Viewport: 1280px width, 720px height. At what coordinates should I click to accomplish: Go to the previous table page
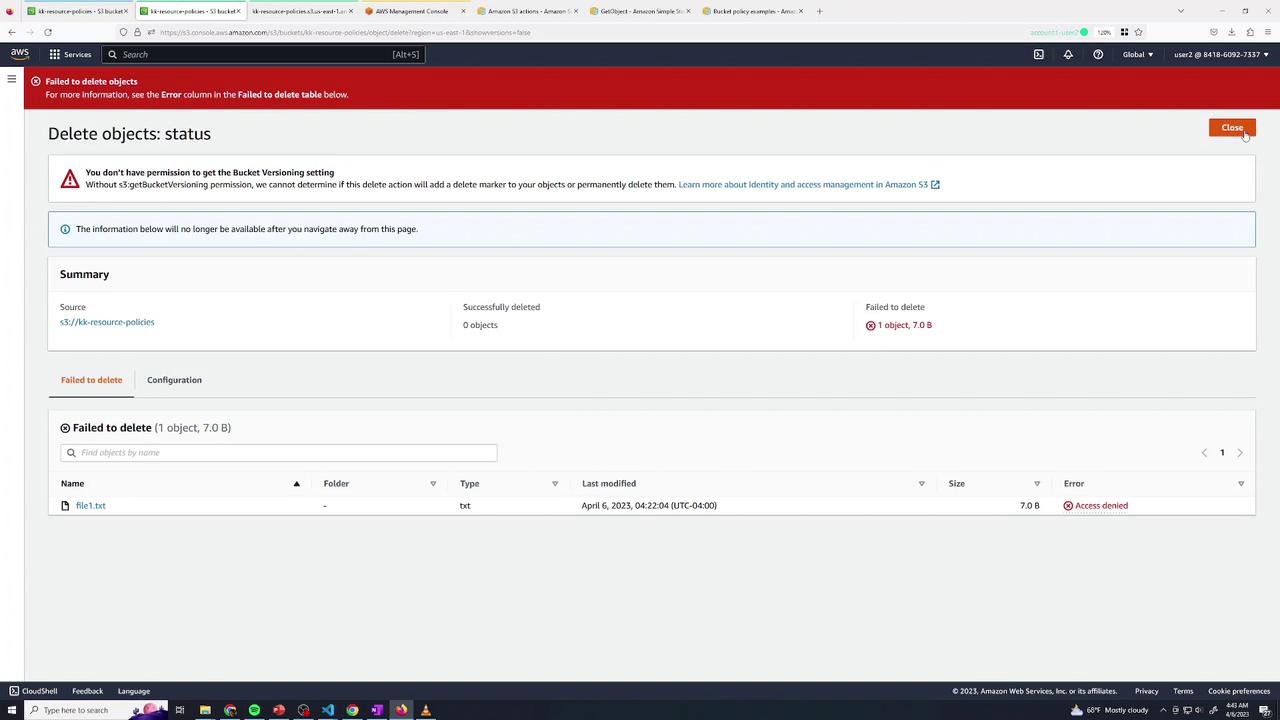1204,453
